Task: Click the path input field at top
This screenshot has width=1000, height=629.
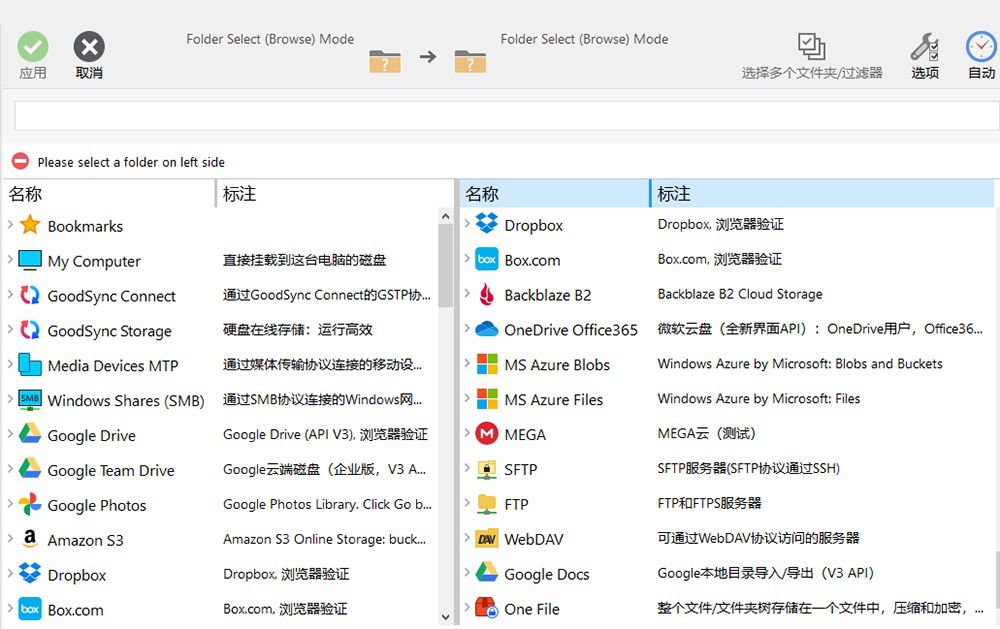Action: pos(507,116)
